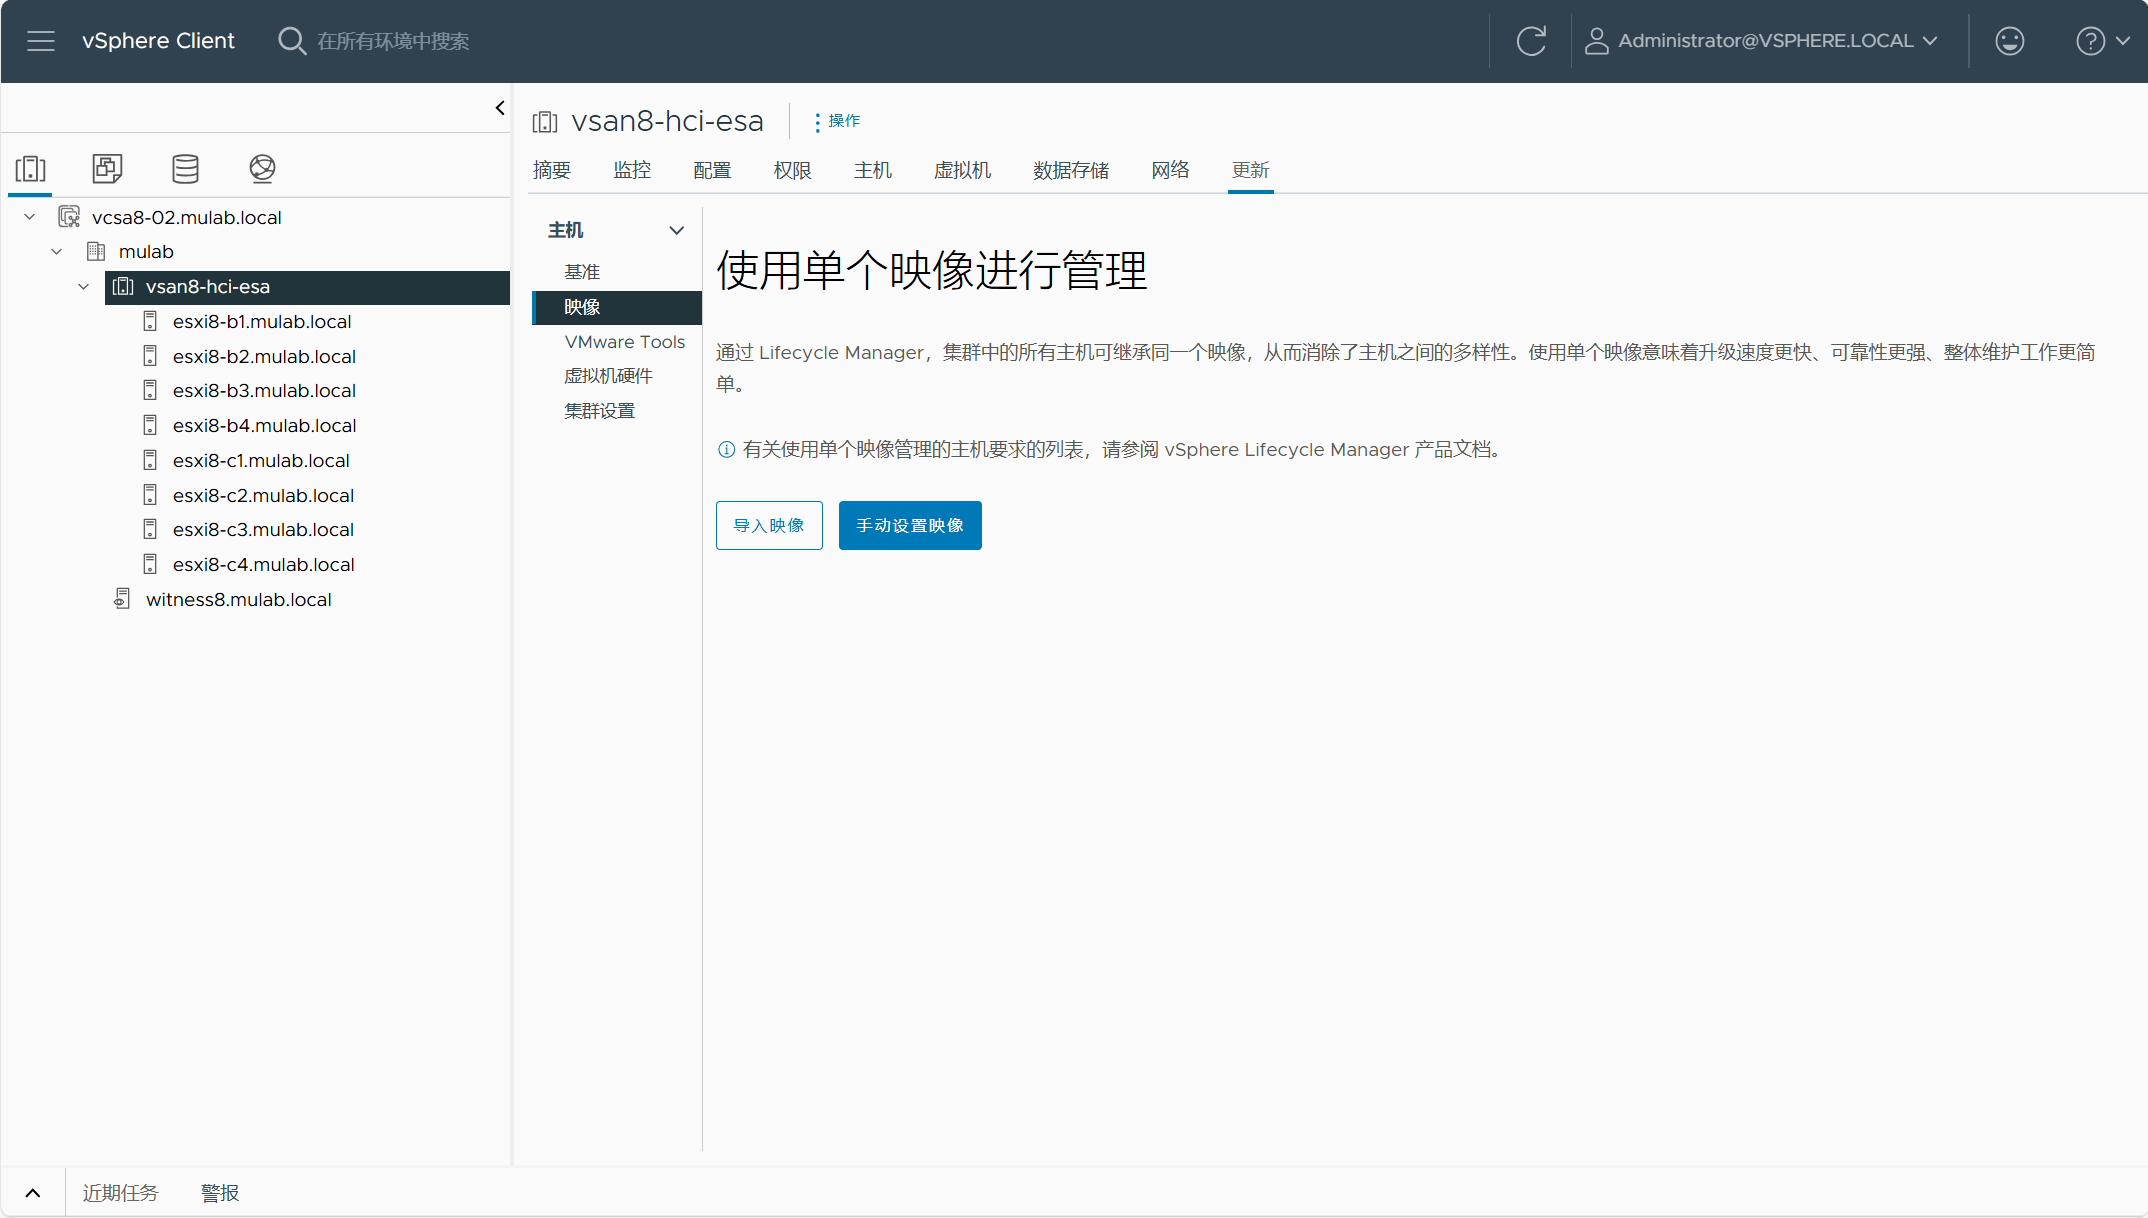Viewport: 2148px width, 1218px height.
Task: Select host esxi8-b2.mulab.local
Action: (x=264, y=357)
